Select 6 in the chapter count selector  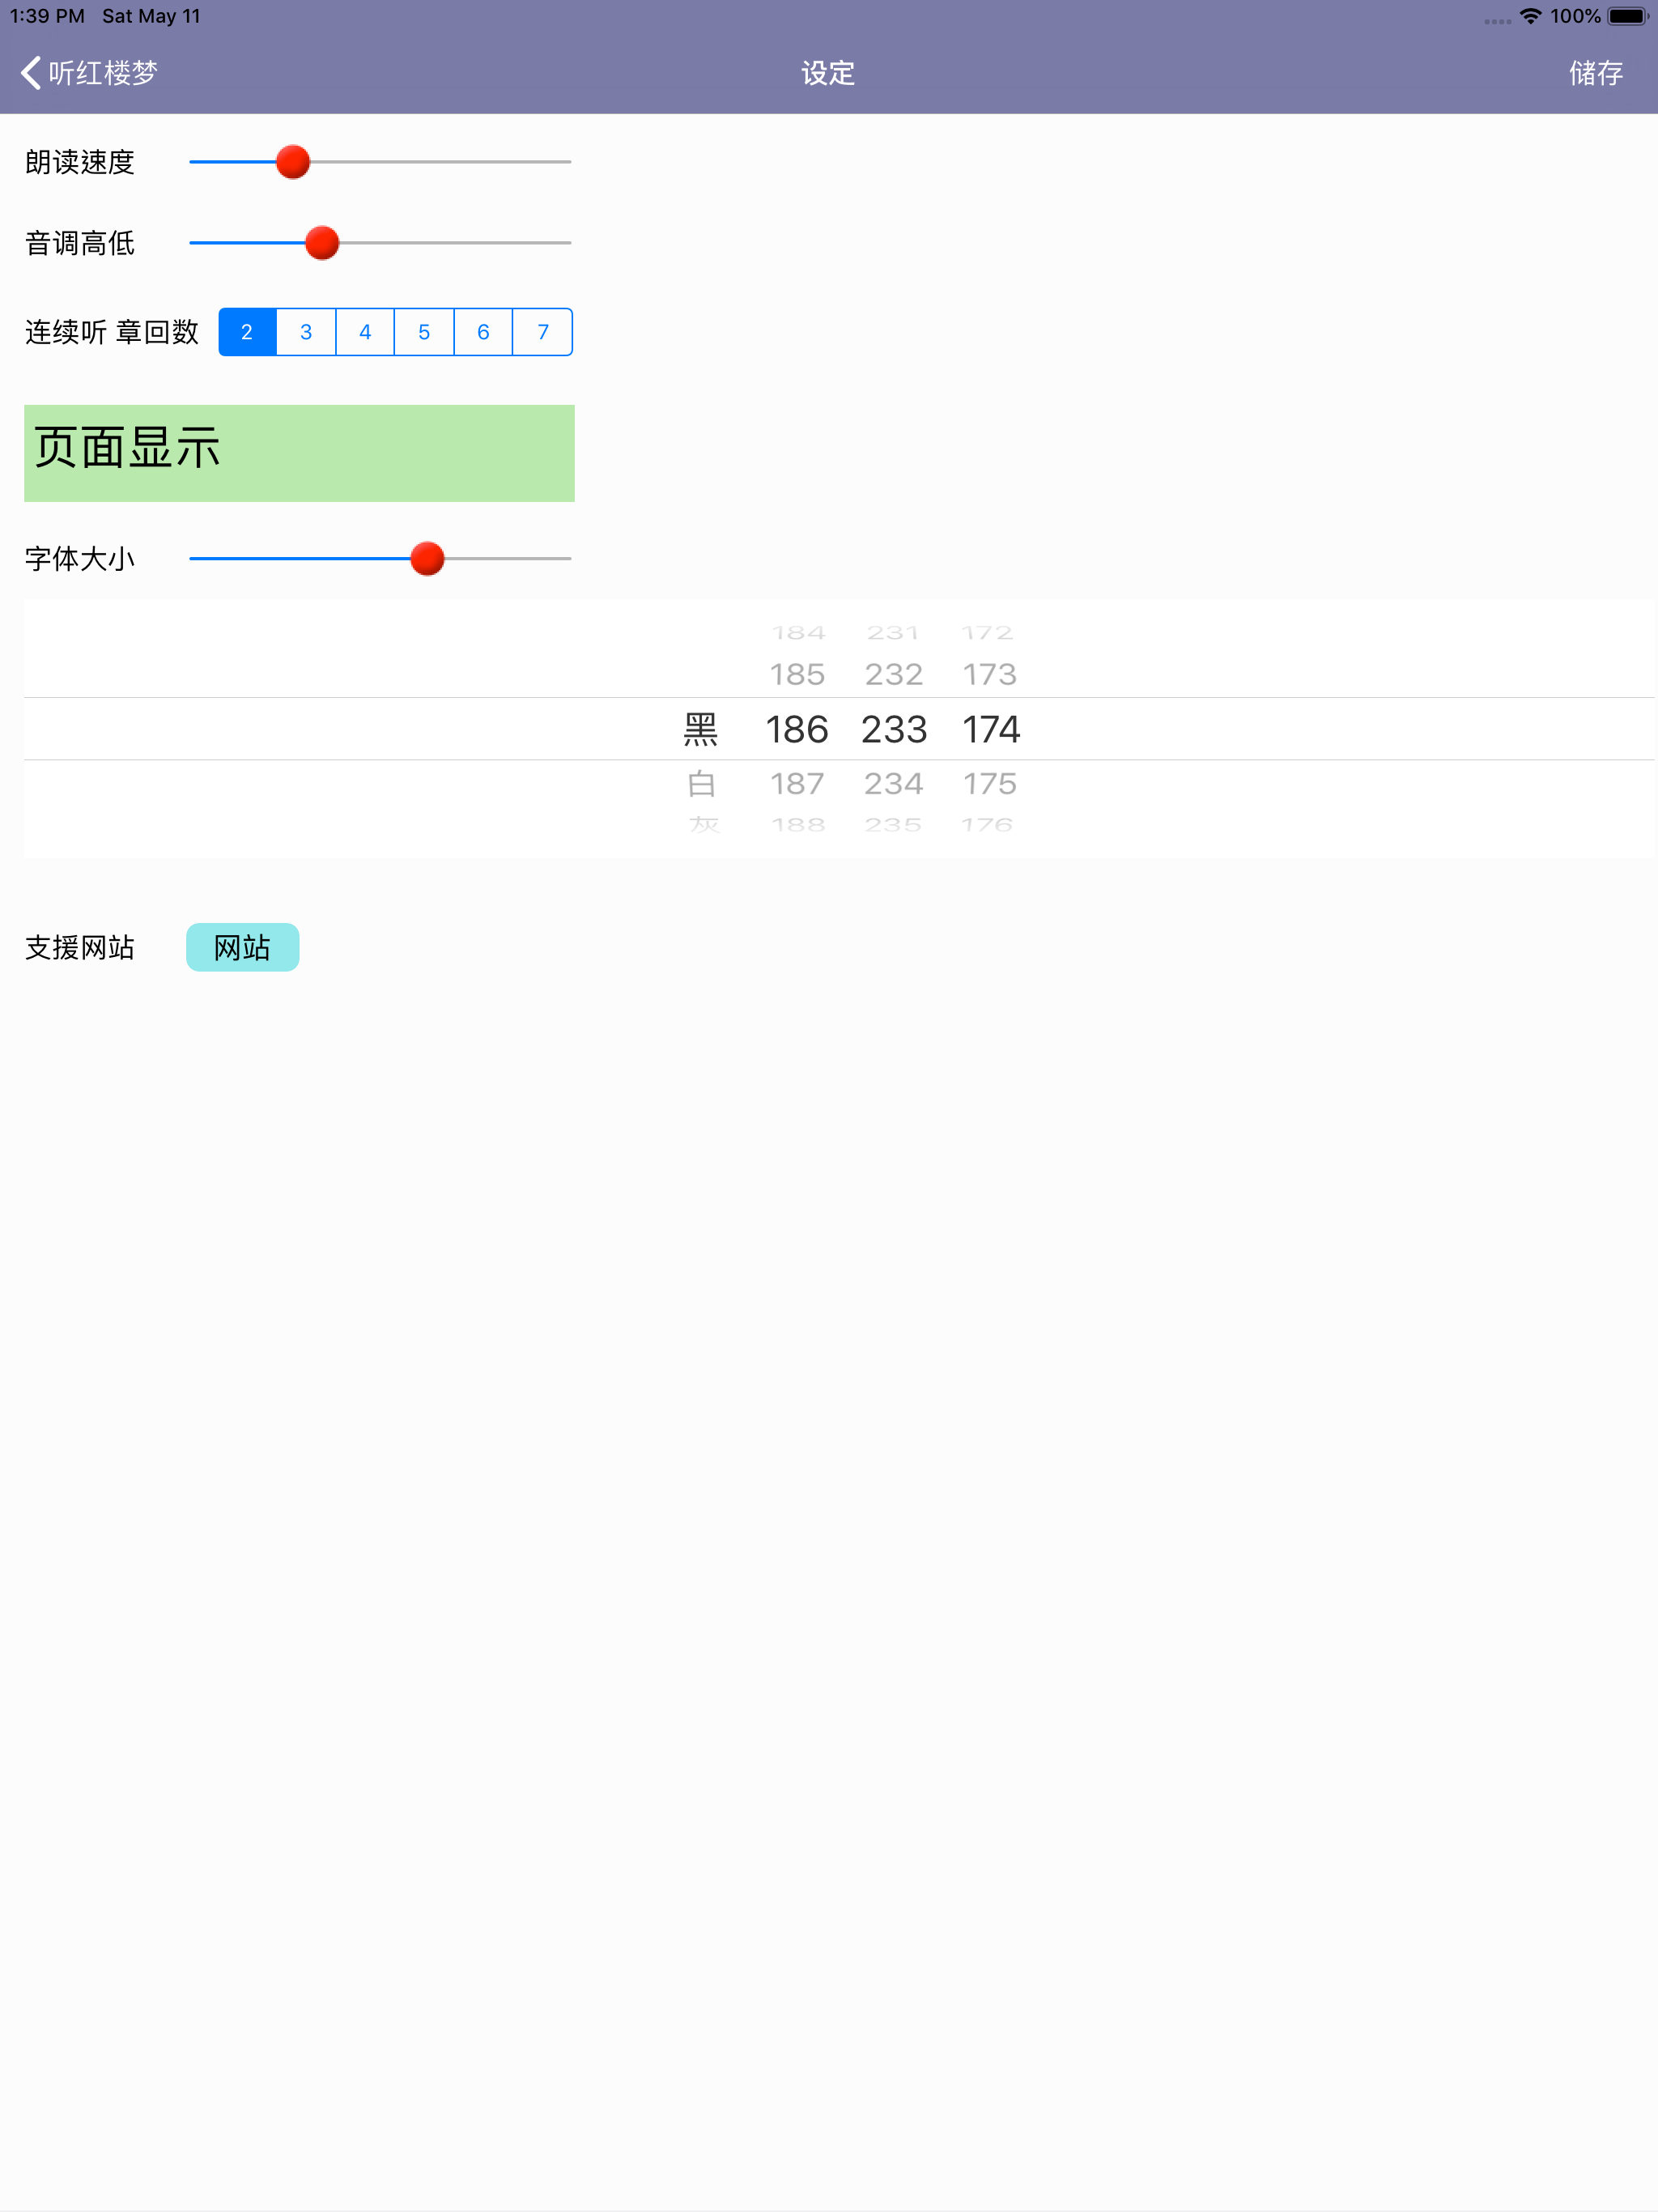point(483,331)
